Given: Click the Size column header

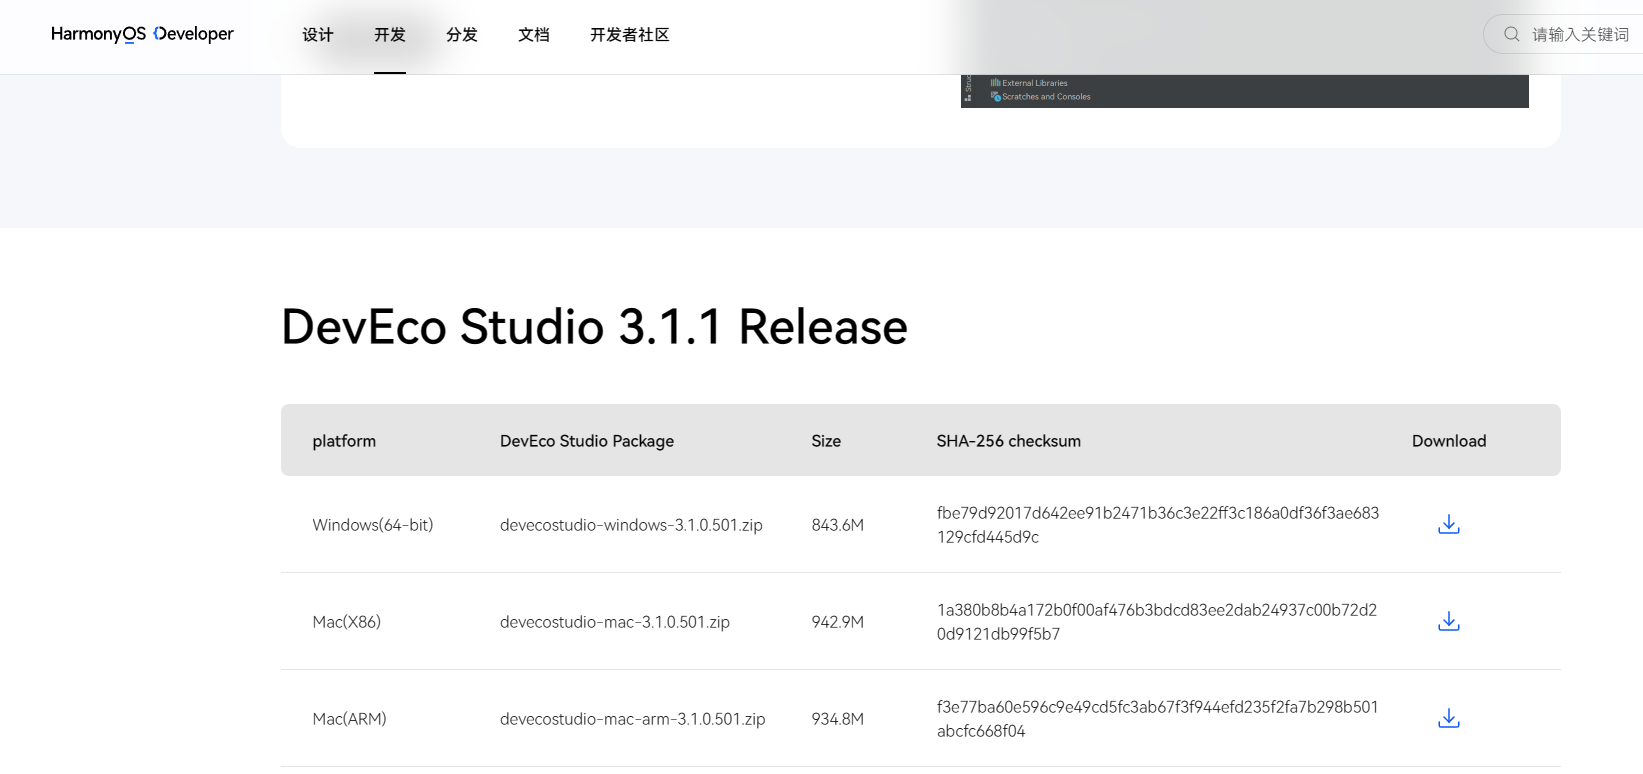Looking at the screenshot, I should coord(826,441).
